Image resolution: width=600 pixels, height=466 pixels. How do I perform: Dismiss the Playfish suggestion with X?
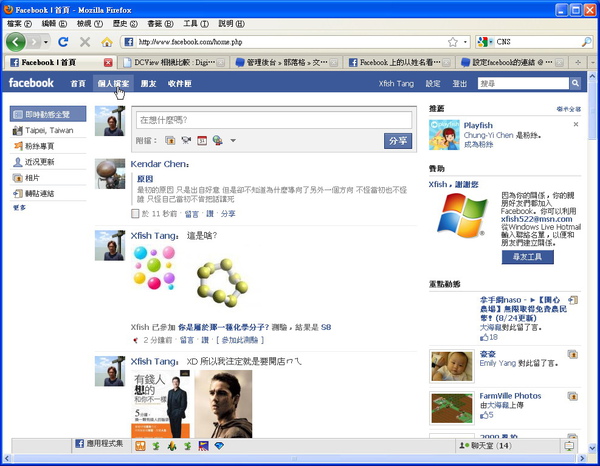pyautogui.click(x=576, y=124)
